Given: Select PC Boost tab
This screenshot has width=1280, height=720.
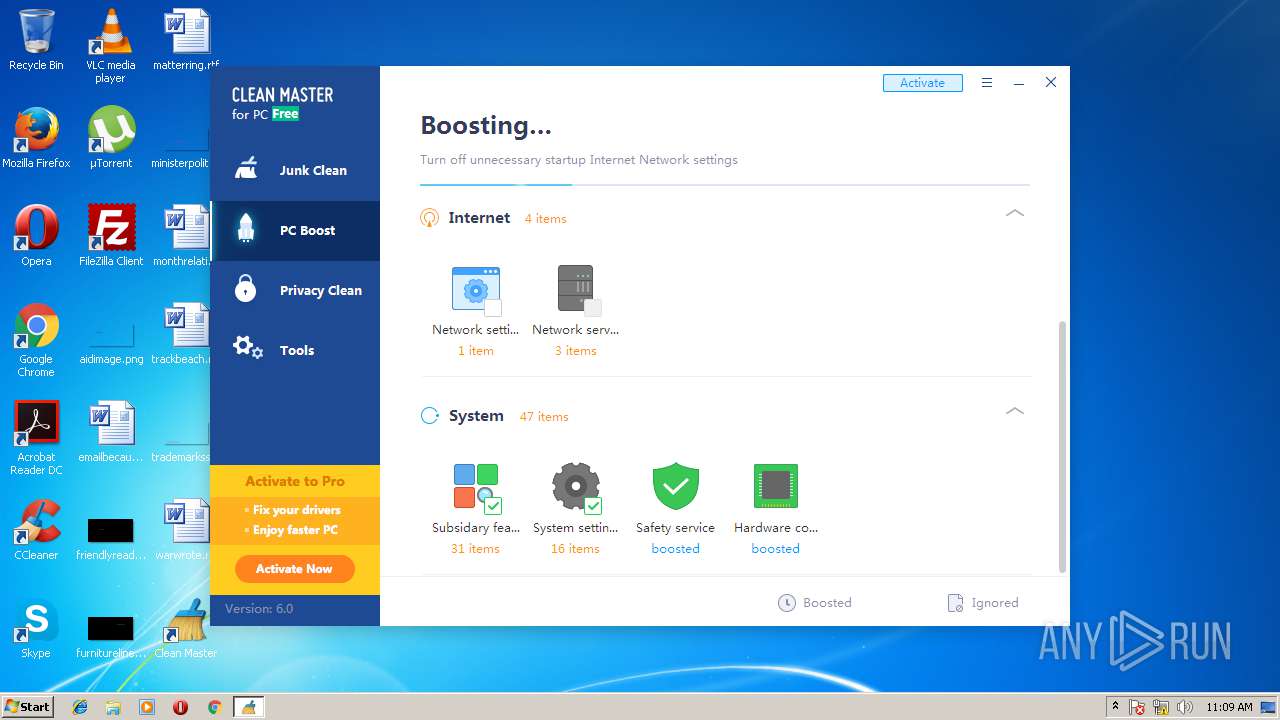Looking at the screenshot, I should tap(295, 231).
